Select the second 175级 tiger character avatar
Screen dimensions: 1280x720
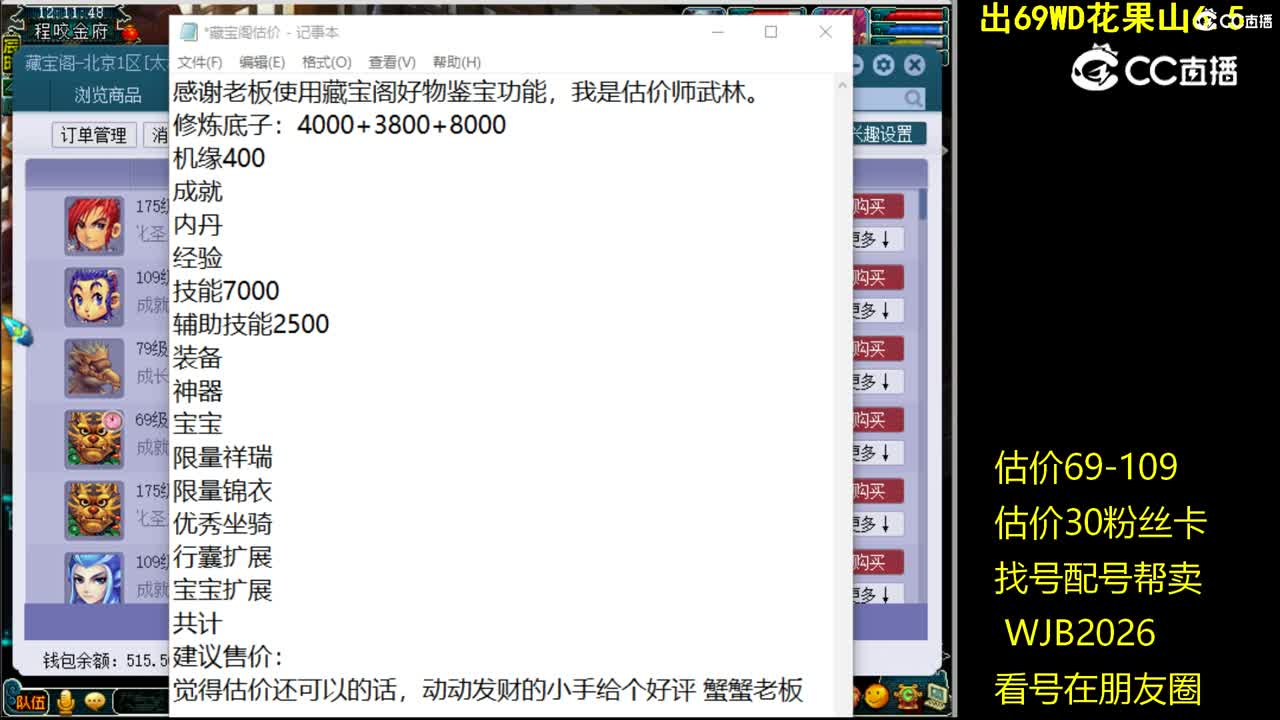coord(95,510)
